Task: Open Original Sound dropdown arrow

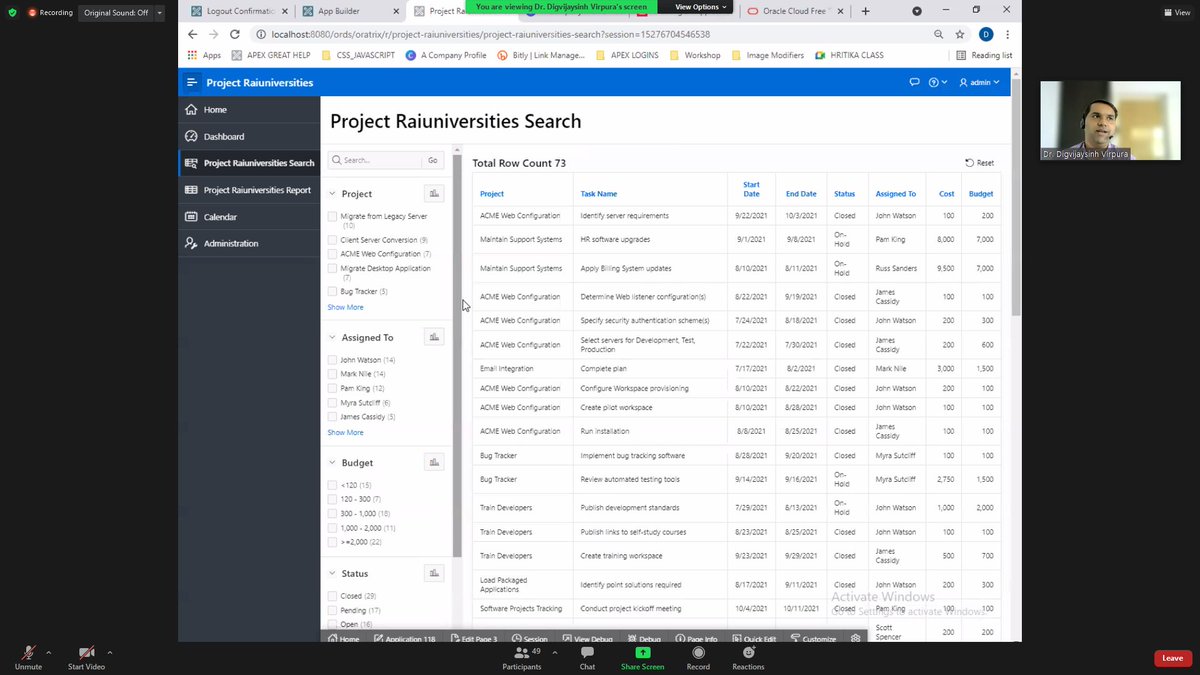Action: pyautogui.click(x=159, y=13)
